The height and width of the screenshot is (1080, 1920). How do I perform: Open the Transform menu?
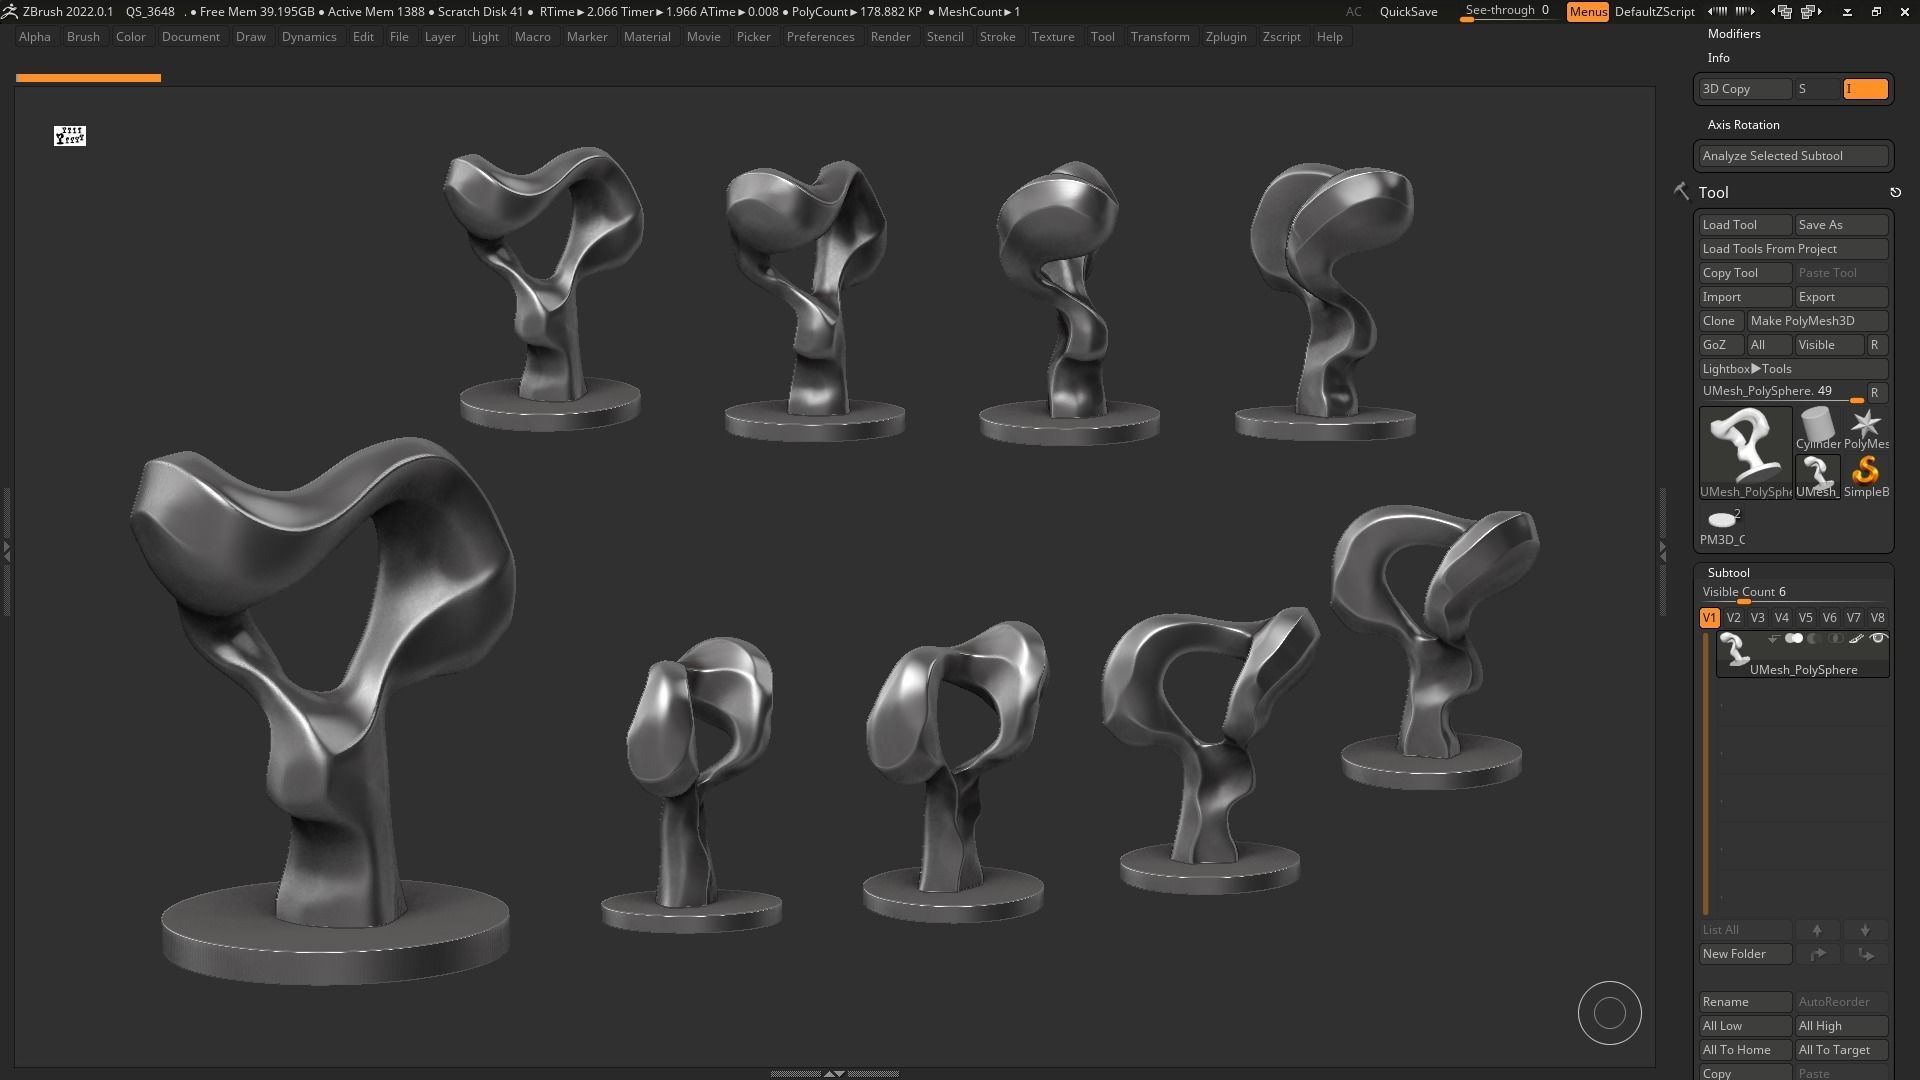[x=1160, y=37]
